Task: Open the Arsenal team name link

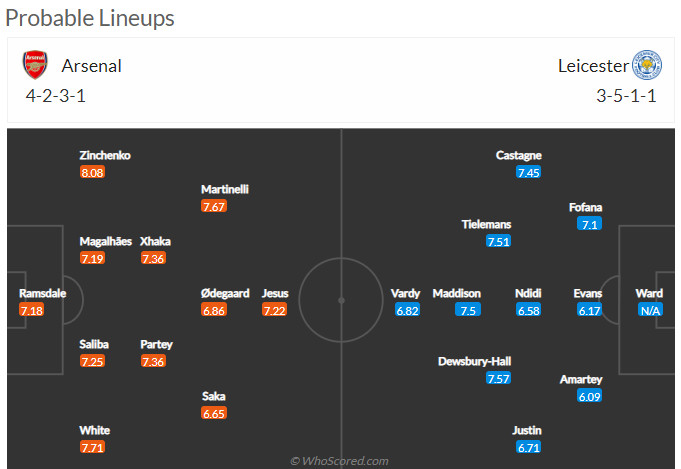Action: pyautogui.click(x=92, y=66)
